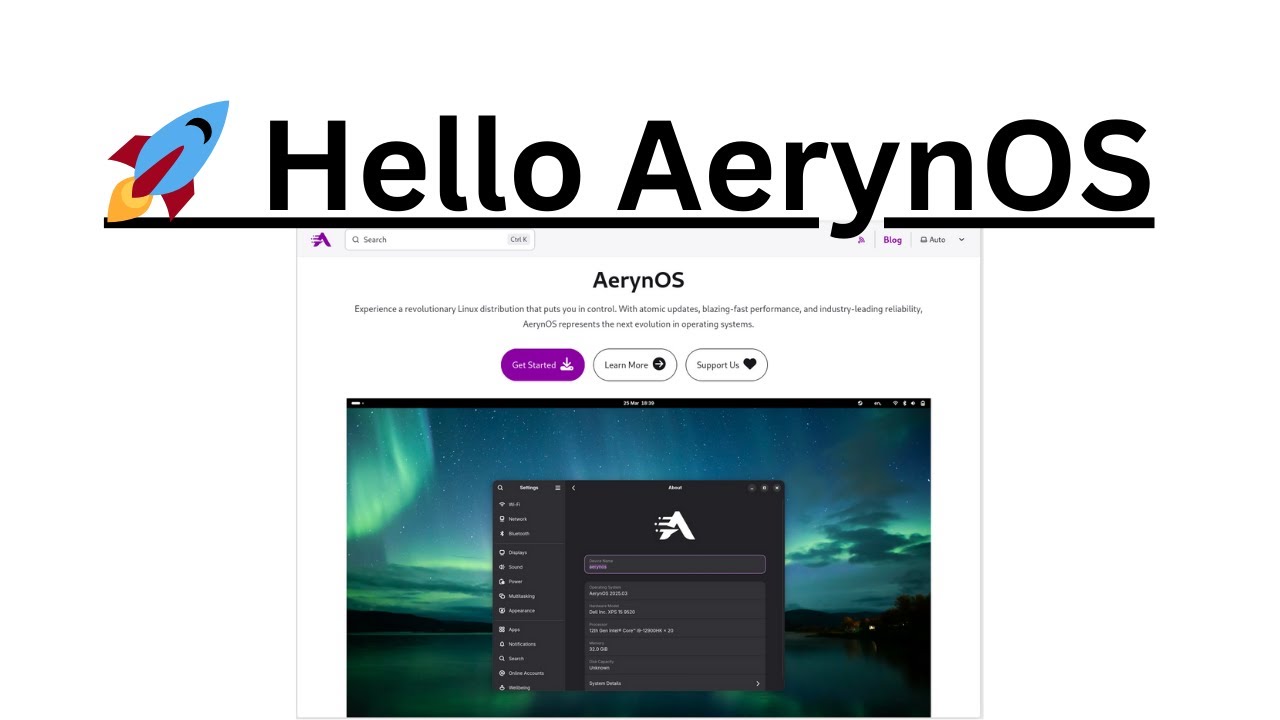Select Wellbeing in the Settings sidebar

[x=529, y=687]
